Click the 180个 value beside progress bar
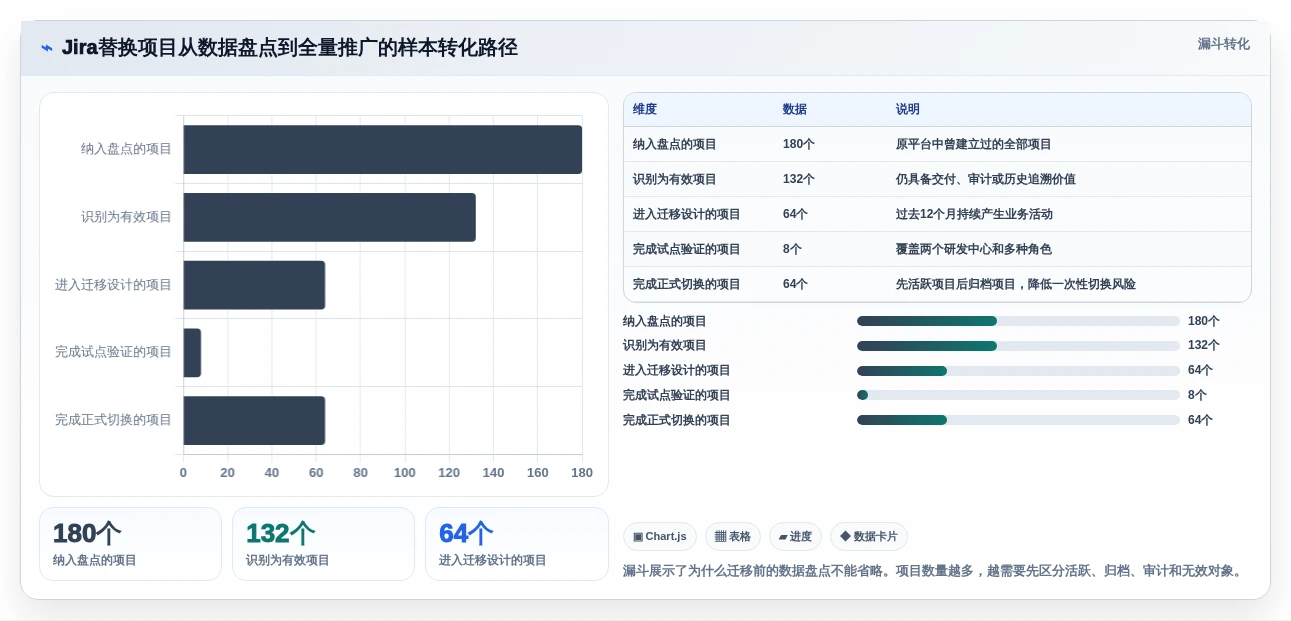The height and width of the screenshot is (621, 1291). (1204, 321)
